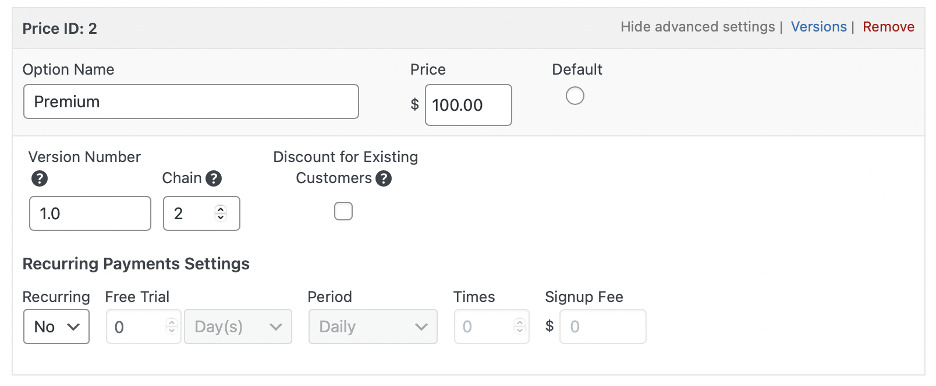
Task: Open the Recurring dropdown set to No
Action: [56, 326]
